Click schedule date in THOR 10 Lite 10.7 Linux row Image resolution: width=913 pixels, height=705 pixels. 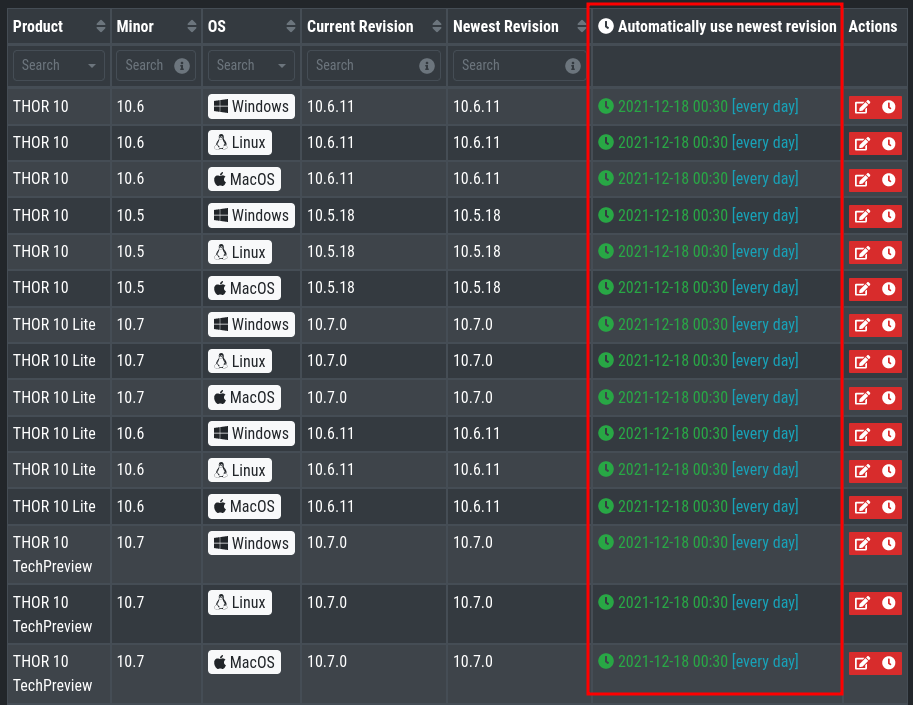pos(672,360)
